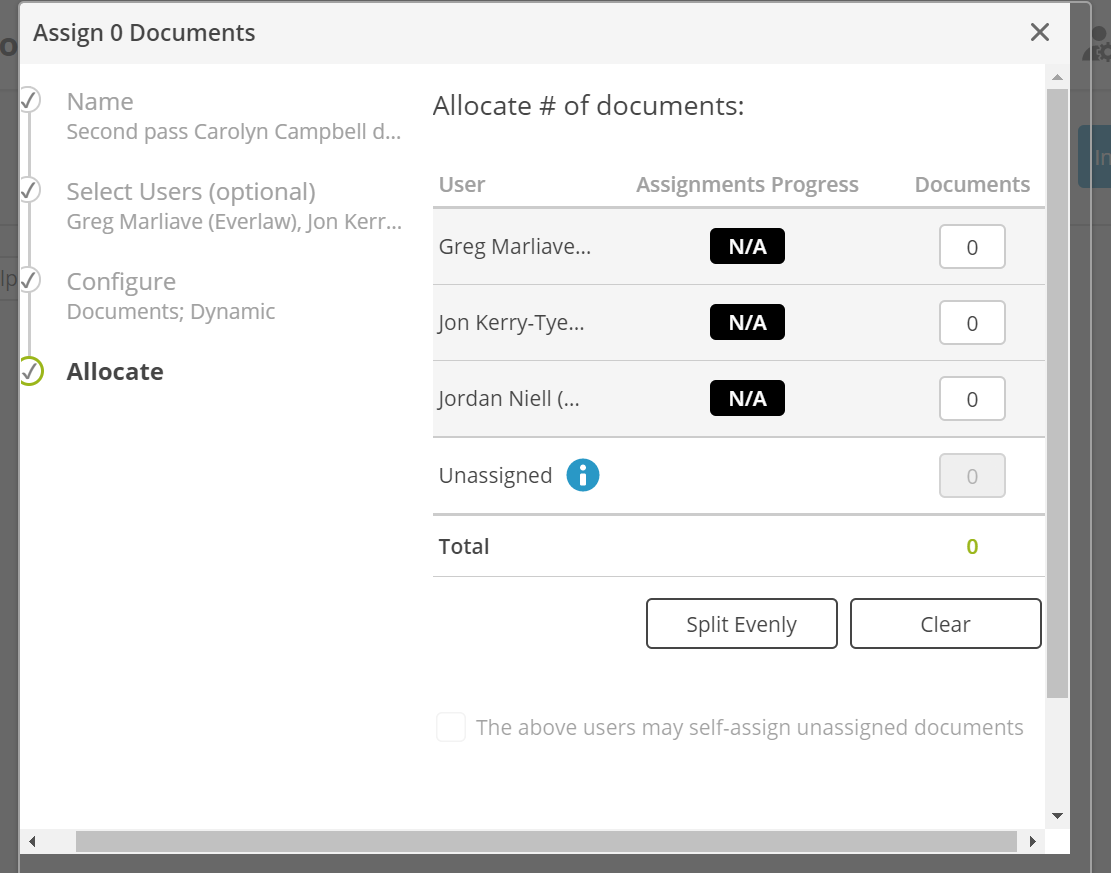1111x873 pixels.
Task: Close the Assign 0 Documents dialog
Action: click(x=1039, y=33)
